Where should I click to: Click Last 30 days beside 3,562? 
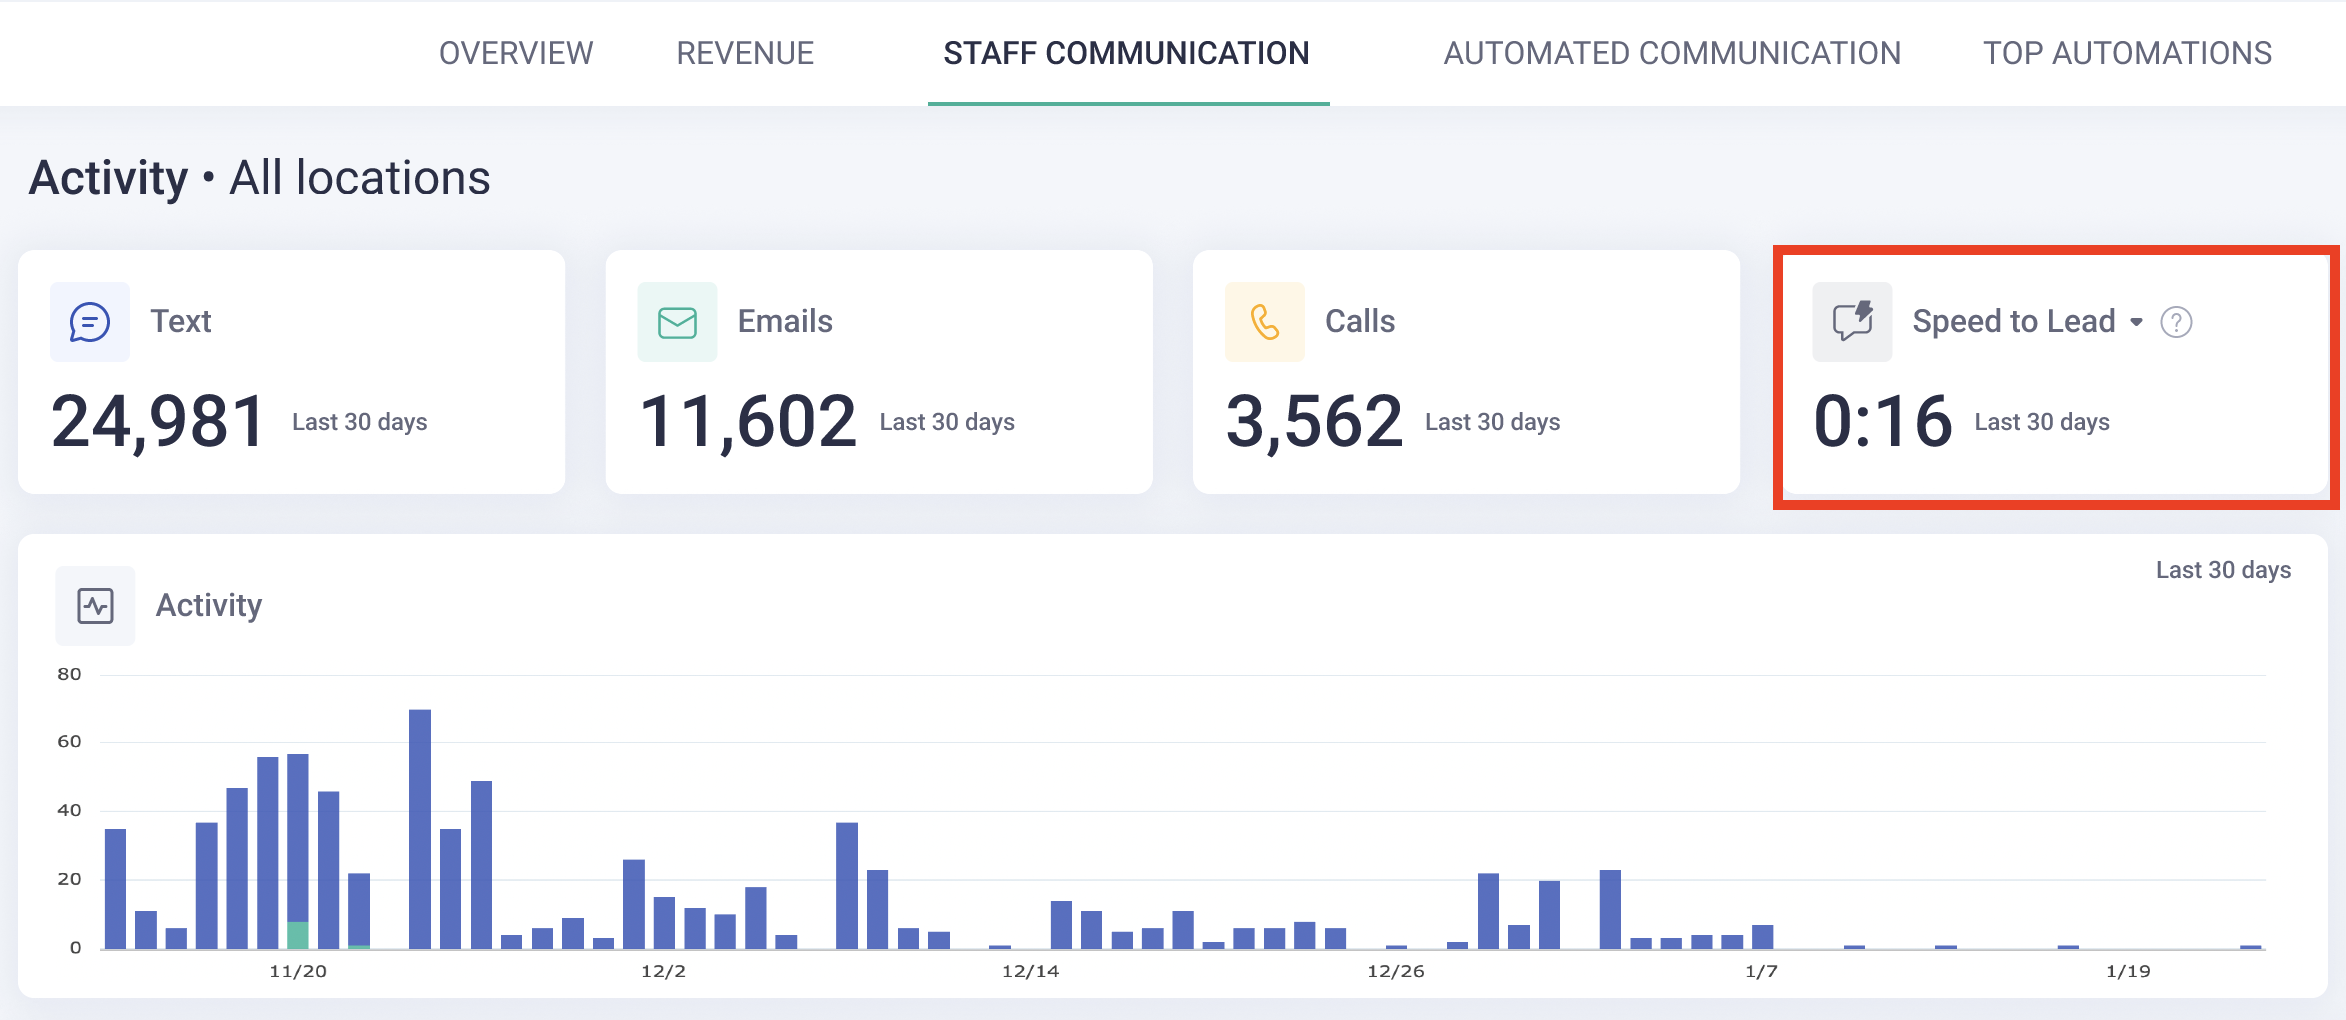coord(1492,422)
